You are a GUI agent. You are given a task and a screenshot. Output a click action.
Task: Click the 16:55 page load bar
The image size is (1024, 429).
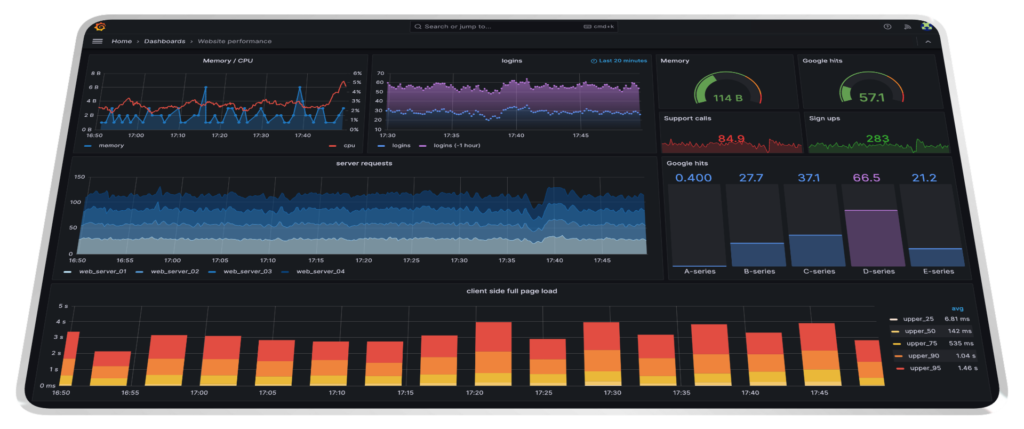tap(112, 369)
